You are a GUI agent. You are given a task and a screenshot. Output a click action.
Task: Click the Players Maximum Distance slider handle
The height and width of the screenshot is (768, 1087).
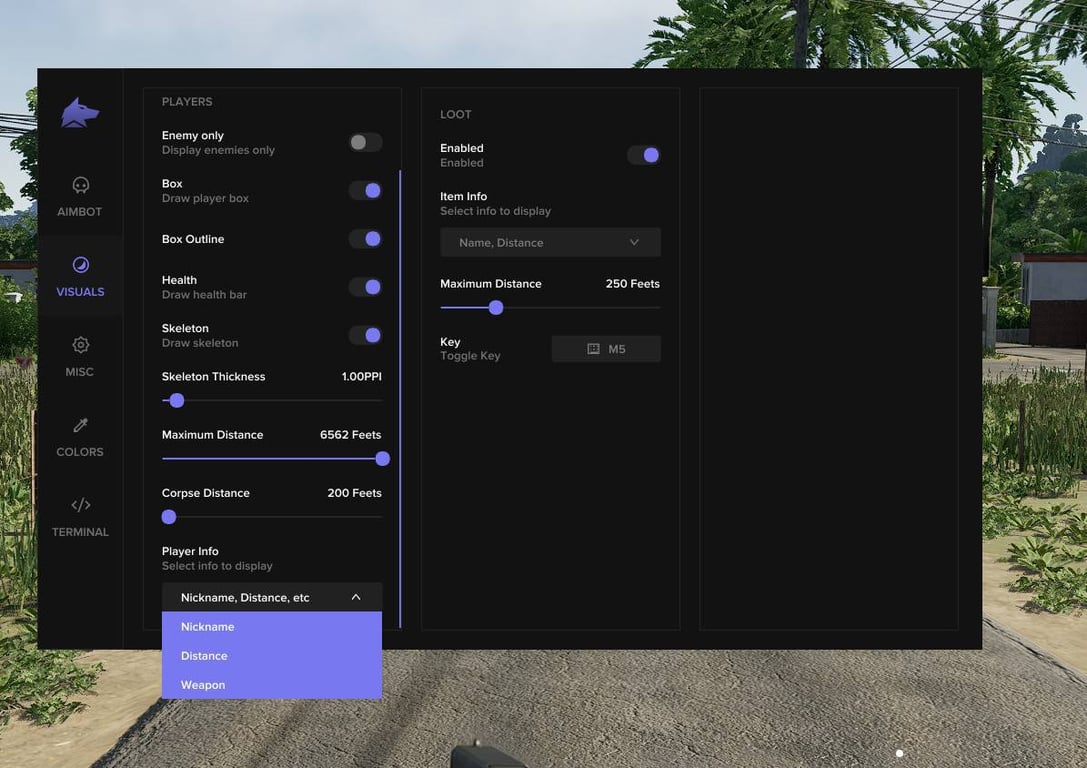(382, 458)
